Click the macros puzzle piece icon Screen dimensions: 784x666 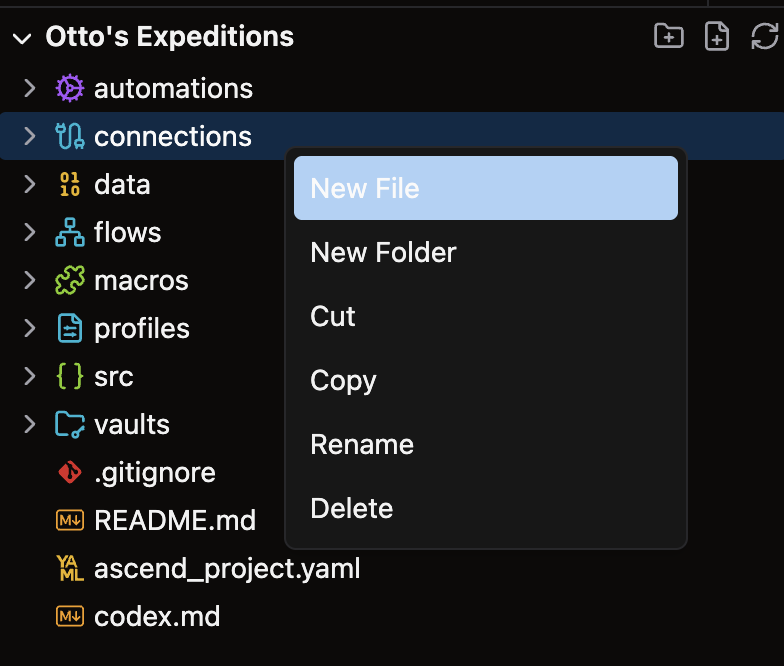69,281
